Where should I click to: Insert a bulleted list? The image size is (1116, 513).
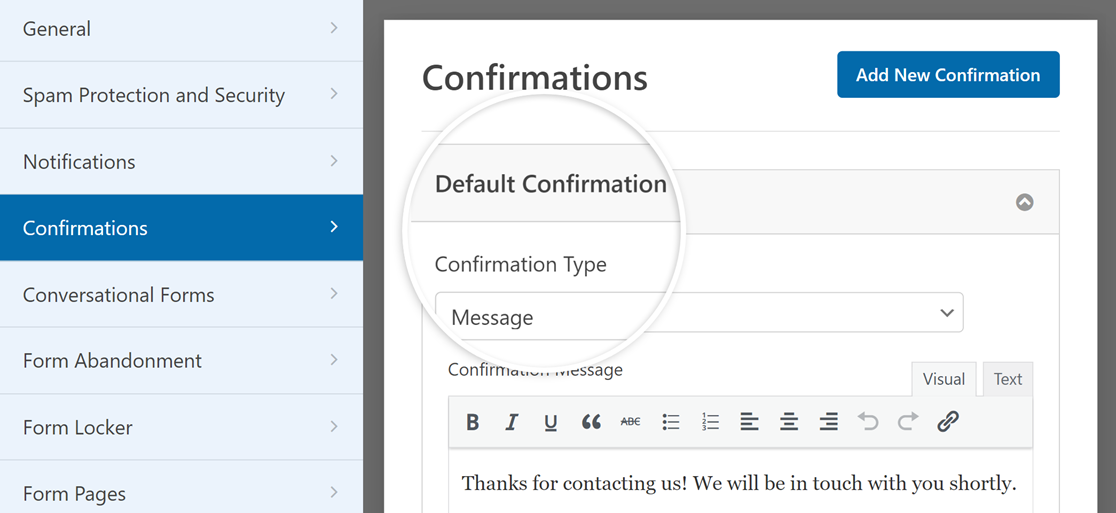click(671, 422)
